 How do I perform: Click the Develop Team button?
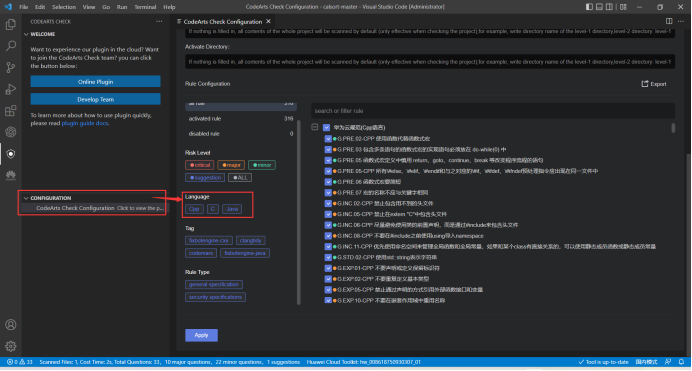(x=95, y=99)
